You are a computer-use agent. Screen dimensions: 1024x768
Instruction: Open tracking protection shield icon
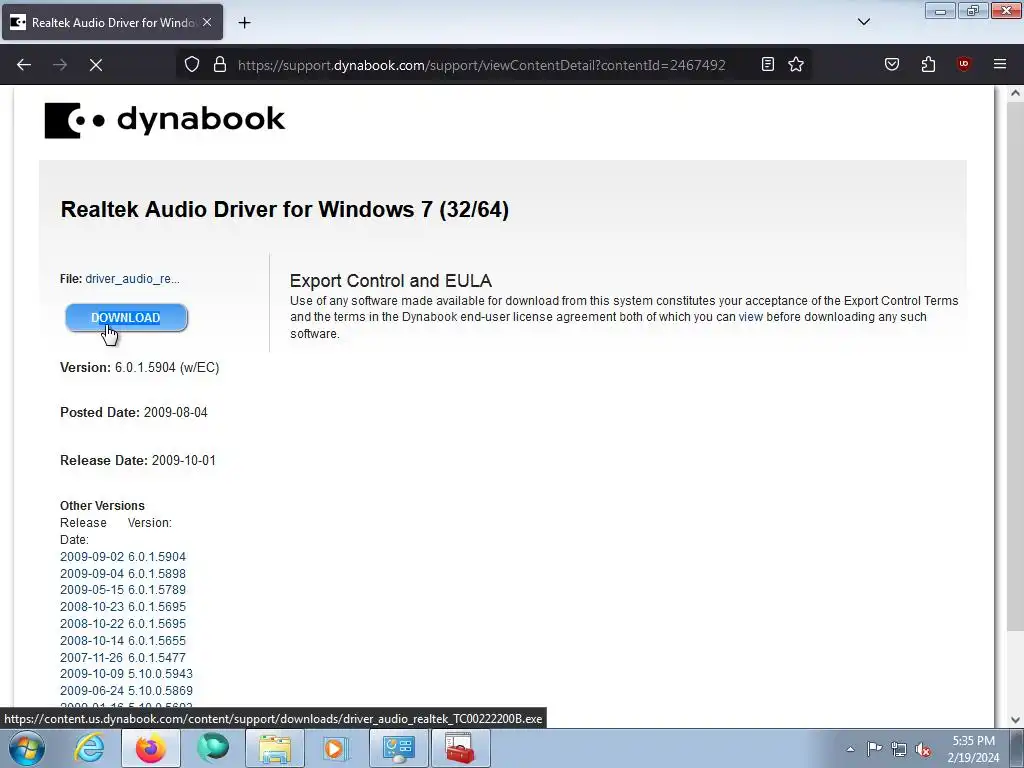coord(191,65)
